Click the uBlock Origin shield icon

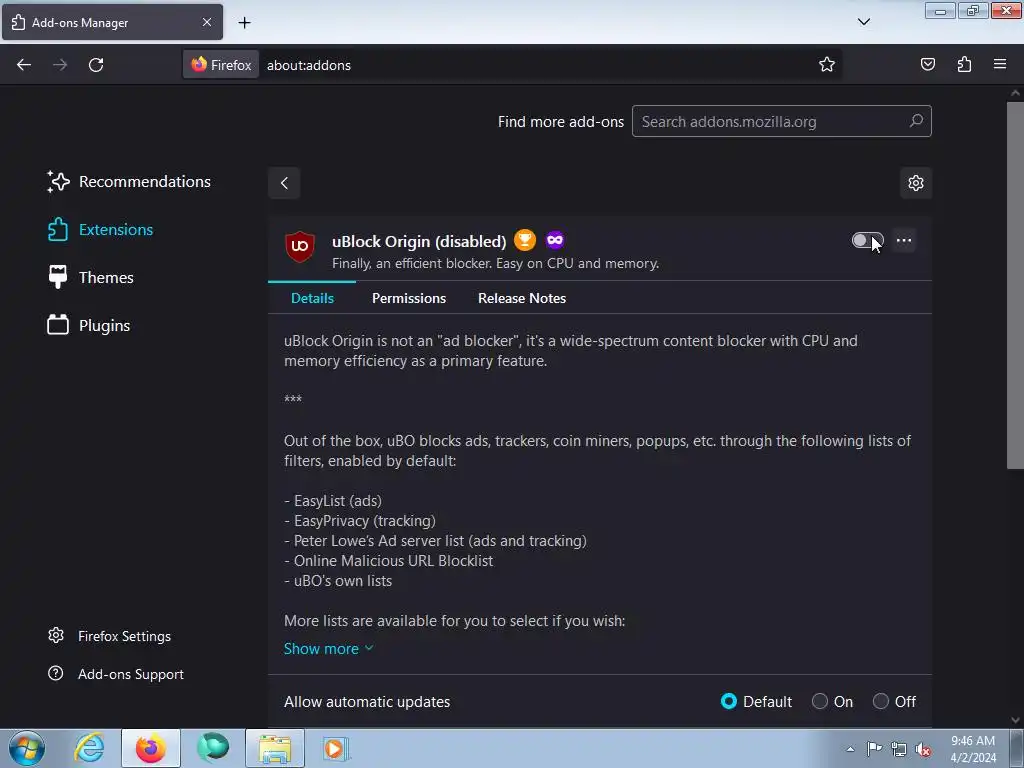click(x=300, y=246)
